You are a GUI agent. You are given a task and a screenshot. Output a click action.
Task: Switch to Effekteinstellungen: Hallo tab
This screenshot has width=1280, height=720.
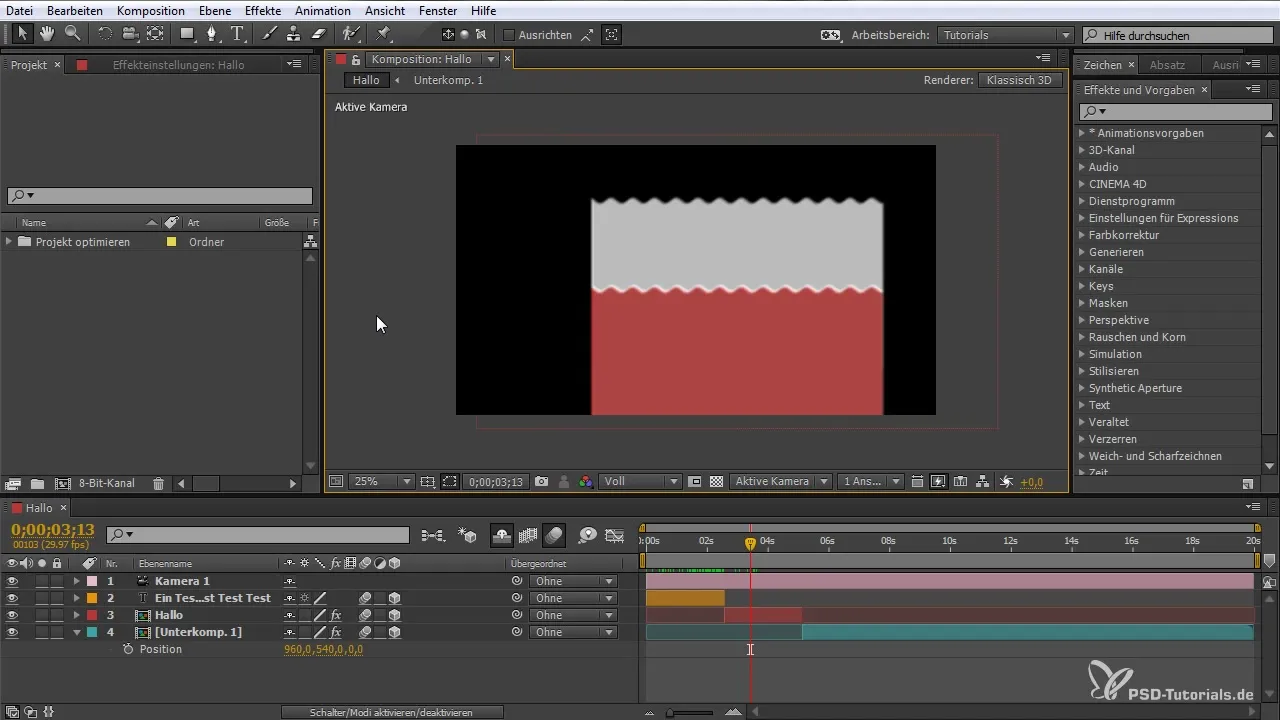[x=178, y=65]
